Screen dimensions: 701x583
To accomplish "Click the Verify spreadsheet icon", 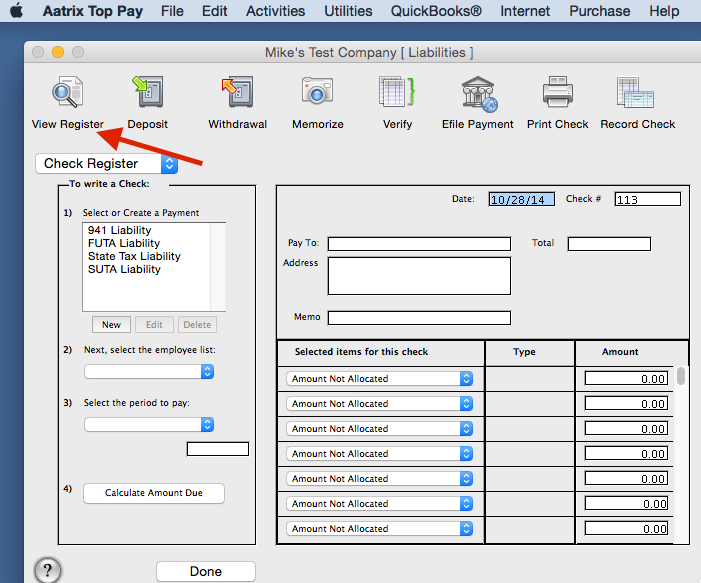I will (x=397, y=92).
